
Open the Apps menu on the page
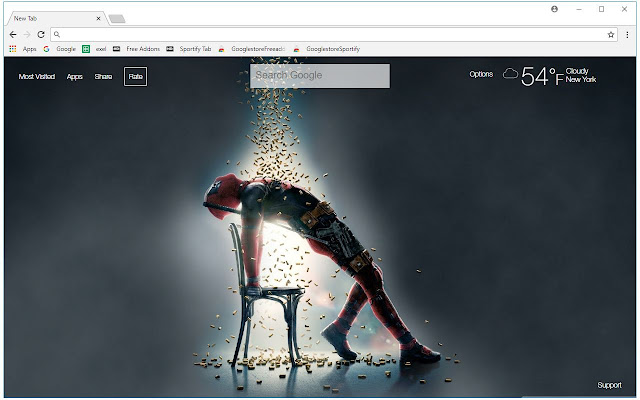75,77
